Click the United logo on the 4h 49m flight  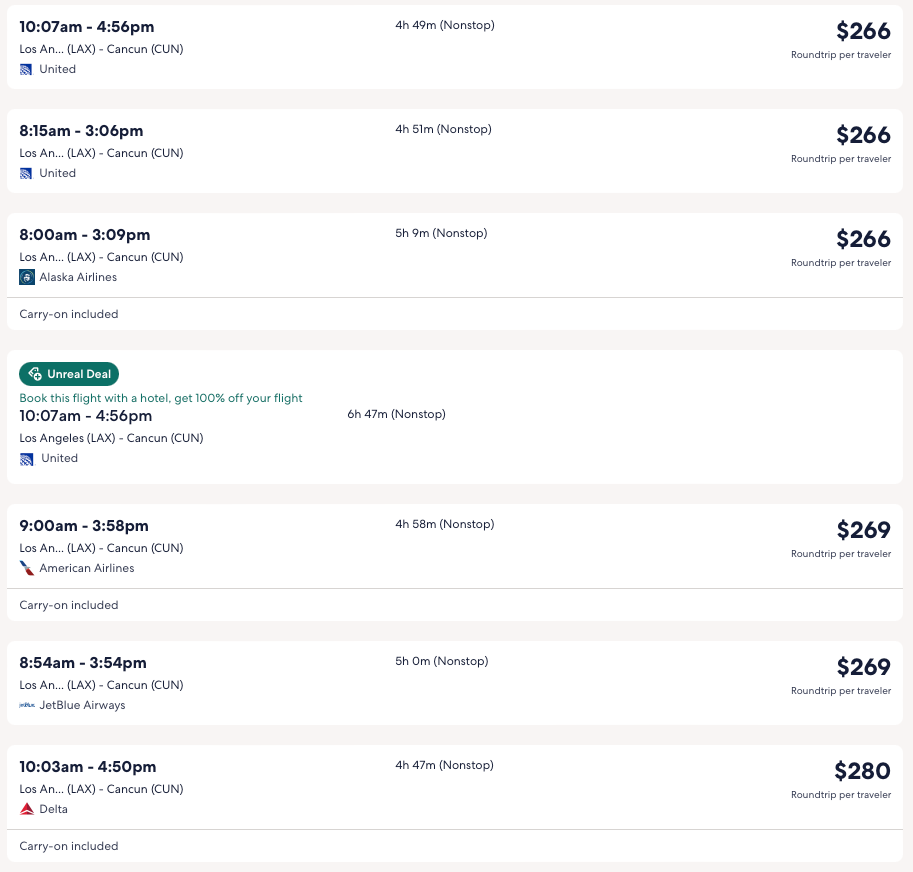26,69
